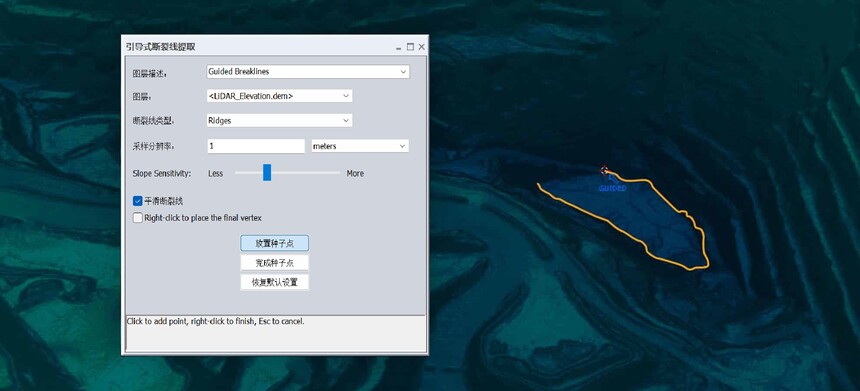Click the GUIDED label on the map

612,188
